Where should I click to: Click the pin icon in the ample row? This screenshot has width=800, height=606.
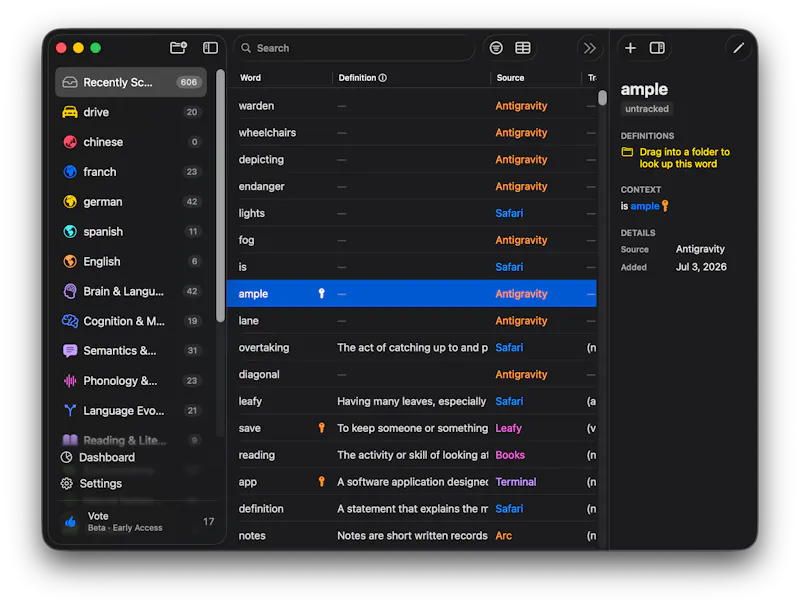click(x=321, y=293)
